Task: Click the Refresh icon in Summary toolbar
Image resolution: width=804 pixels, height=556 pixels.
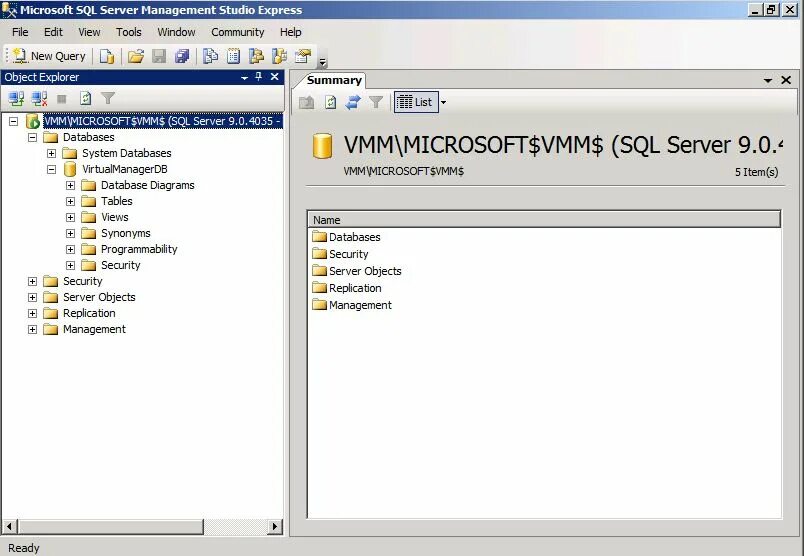Action: [331, 102]
